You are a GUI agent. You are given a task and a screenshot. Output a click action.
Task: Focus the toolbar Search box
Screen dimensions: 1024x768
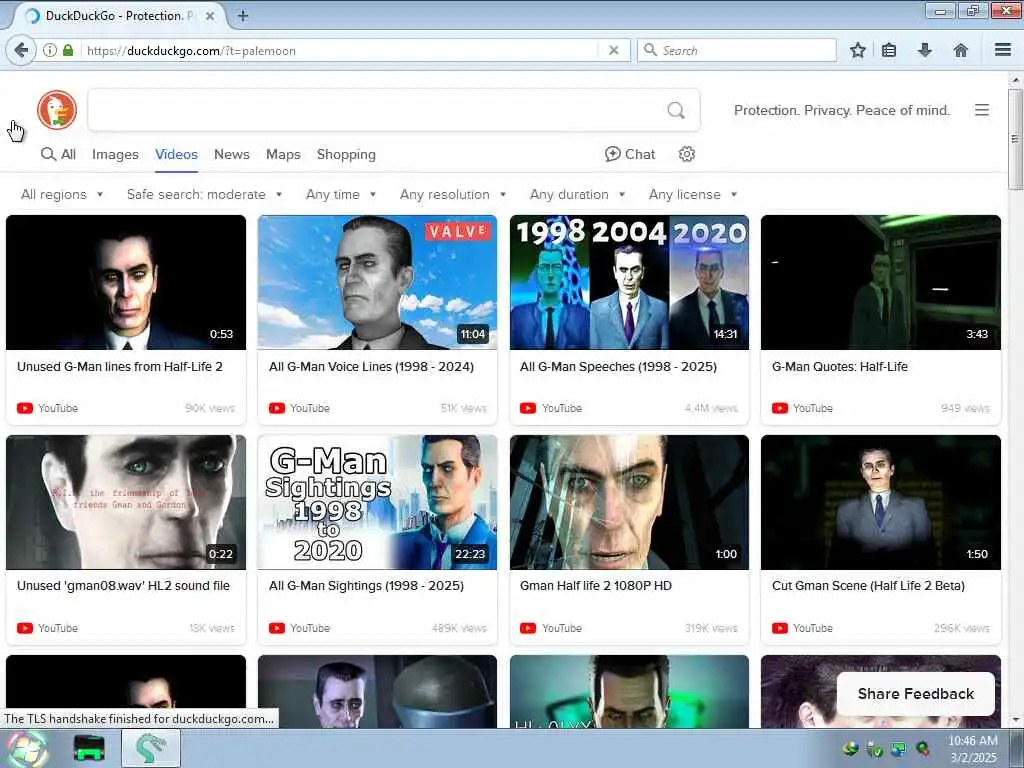point(737,50)
